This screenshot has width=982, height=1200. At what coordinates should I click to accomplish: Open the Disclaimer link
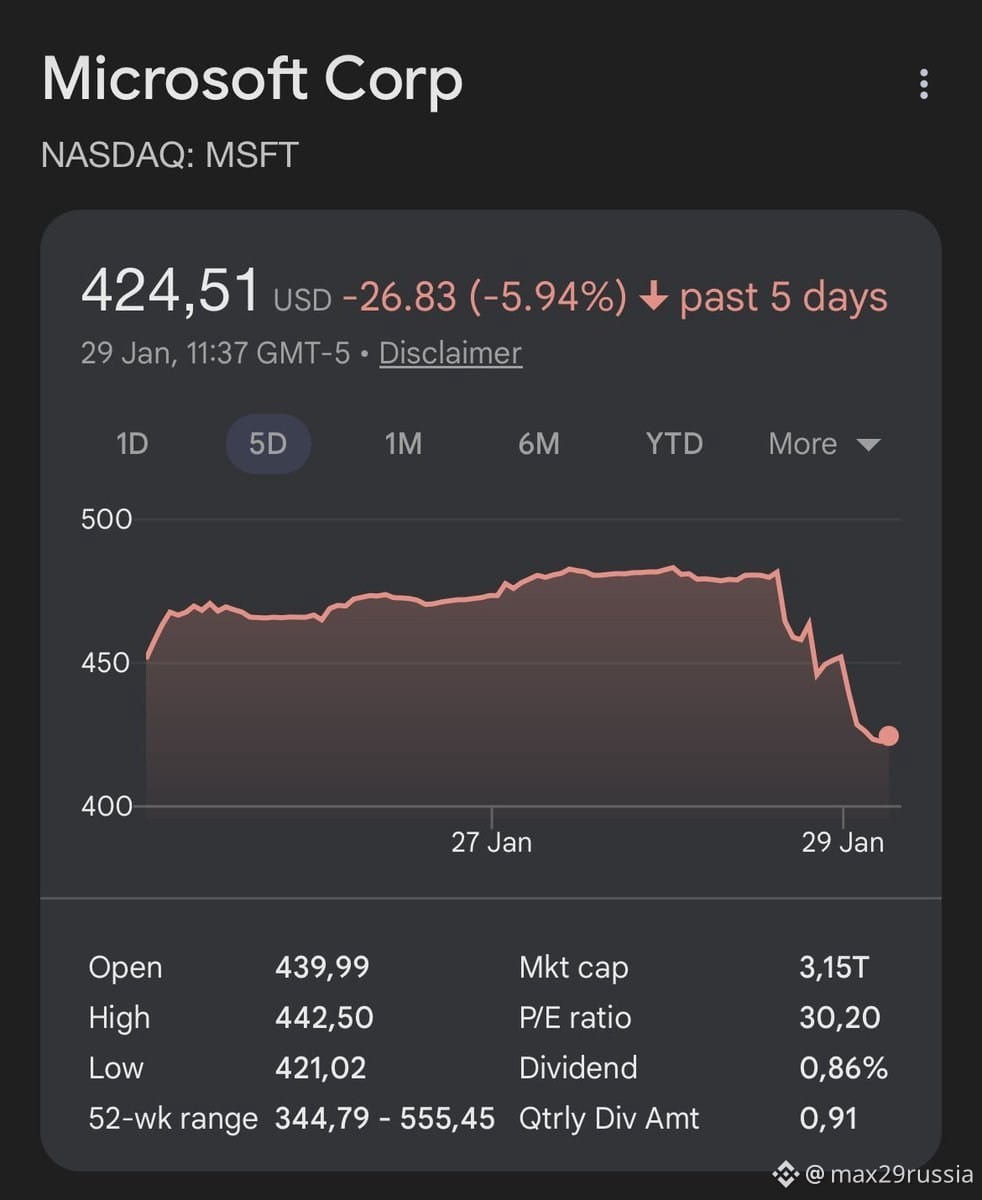click(x=450, y=353)
